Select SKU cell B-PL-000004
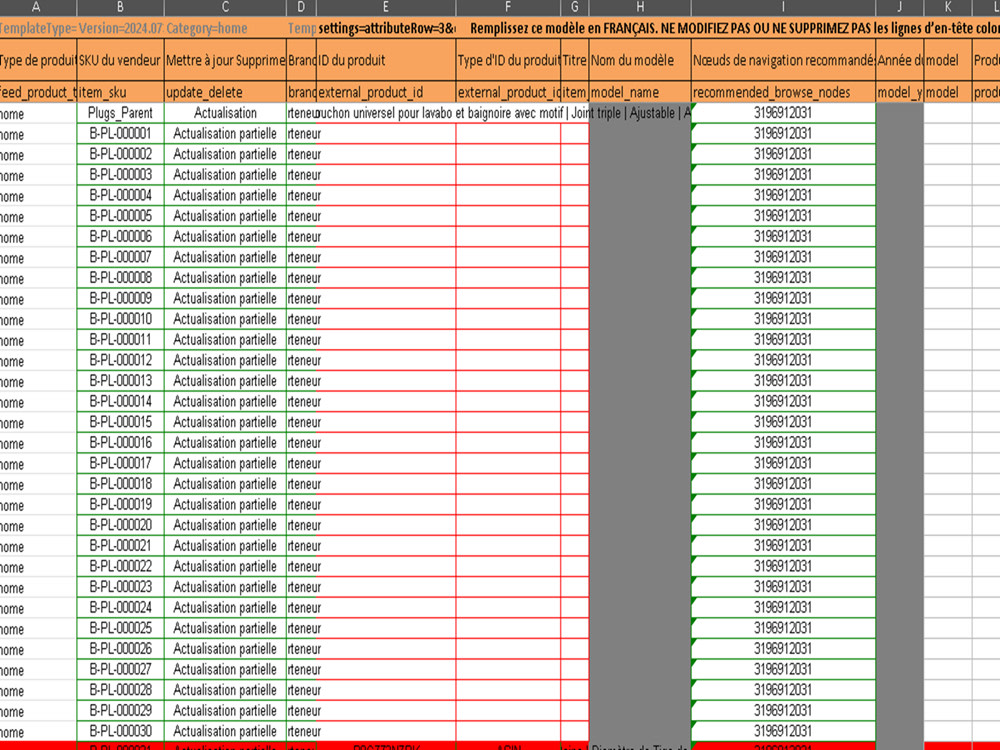 [121, 195]
